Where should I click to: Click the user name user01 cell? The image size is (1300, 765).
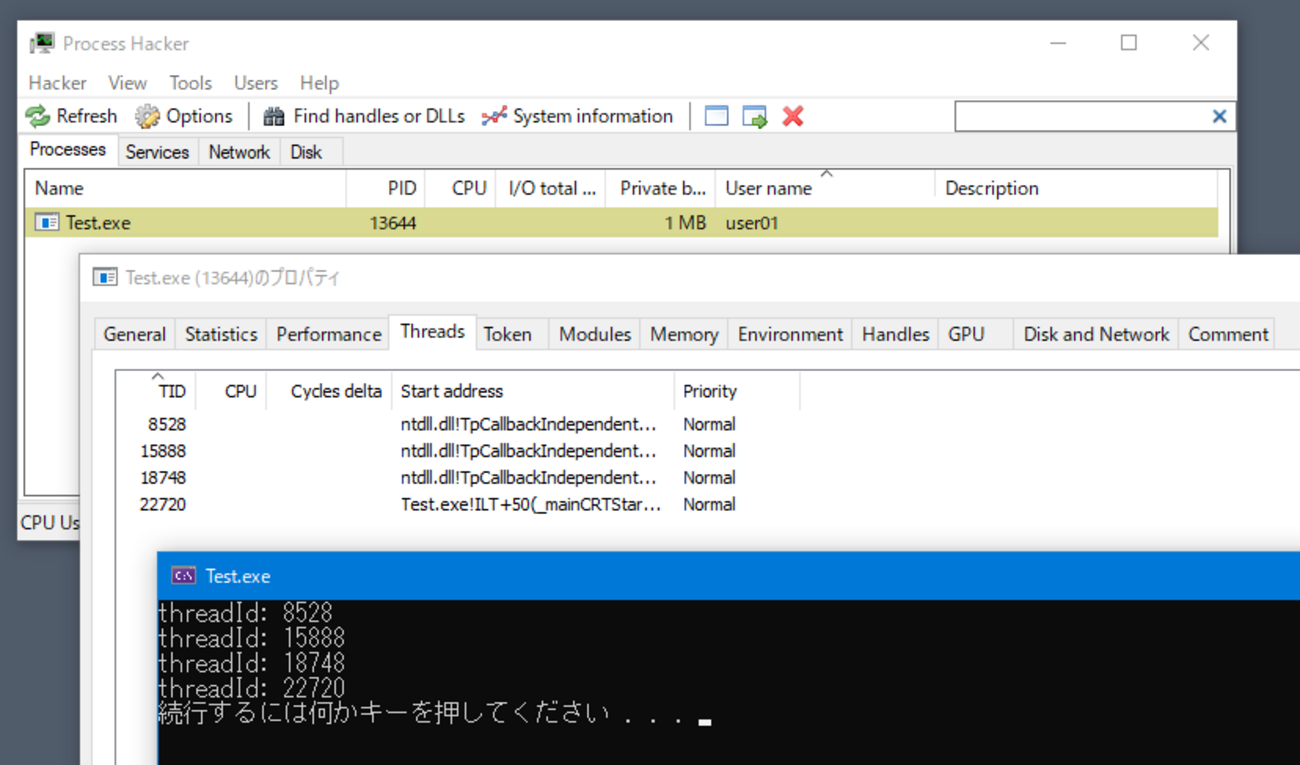(x=752, y=223)
